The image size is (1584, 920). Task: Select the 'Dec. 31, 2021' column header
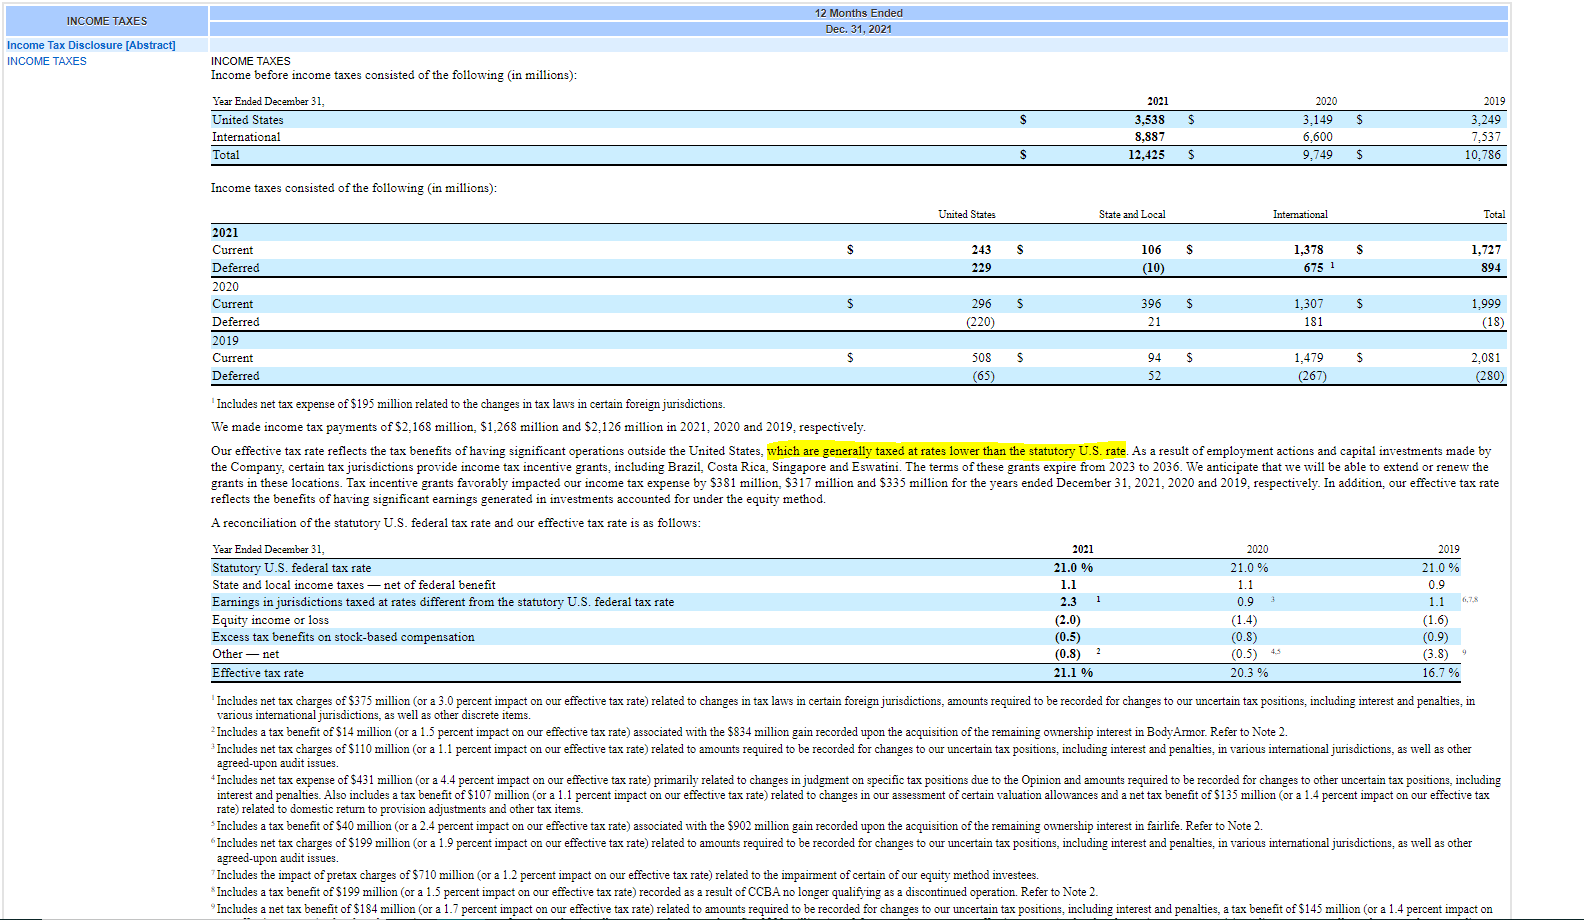pyautogui.click(x=858, y=29)
